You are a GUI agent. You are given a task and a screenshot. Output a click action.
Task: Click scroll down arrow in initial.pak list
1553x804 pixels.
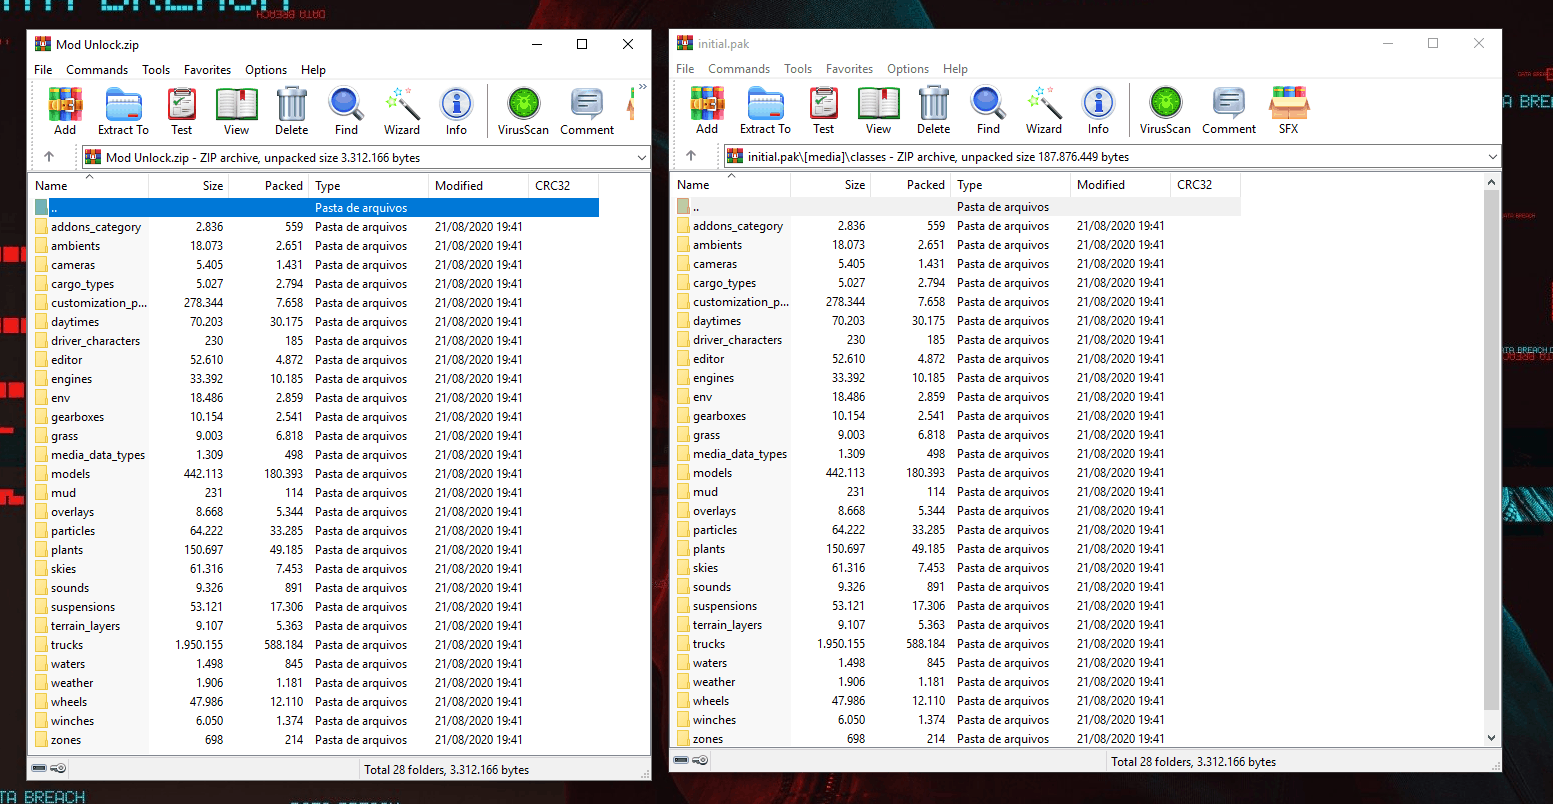[1492, 738]
